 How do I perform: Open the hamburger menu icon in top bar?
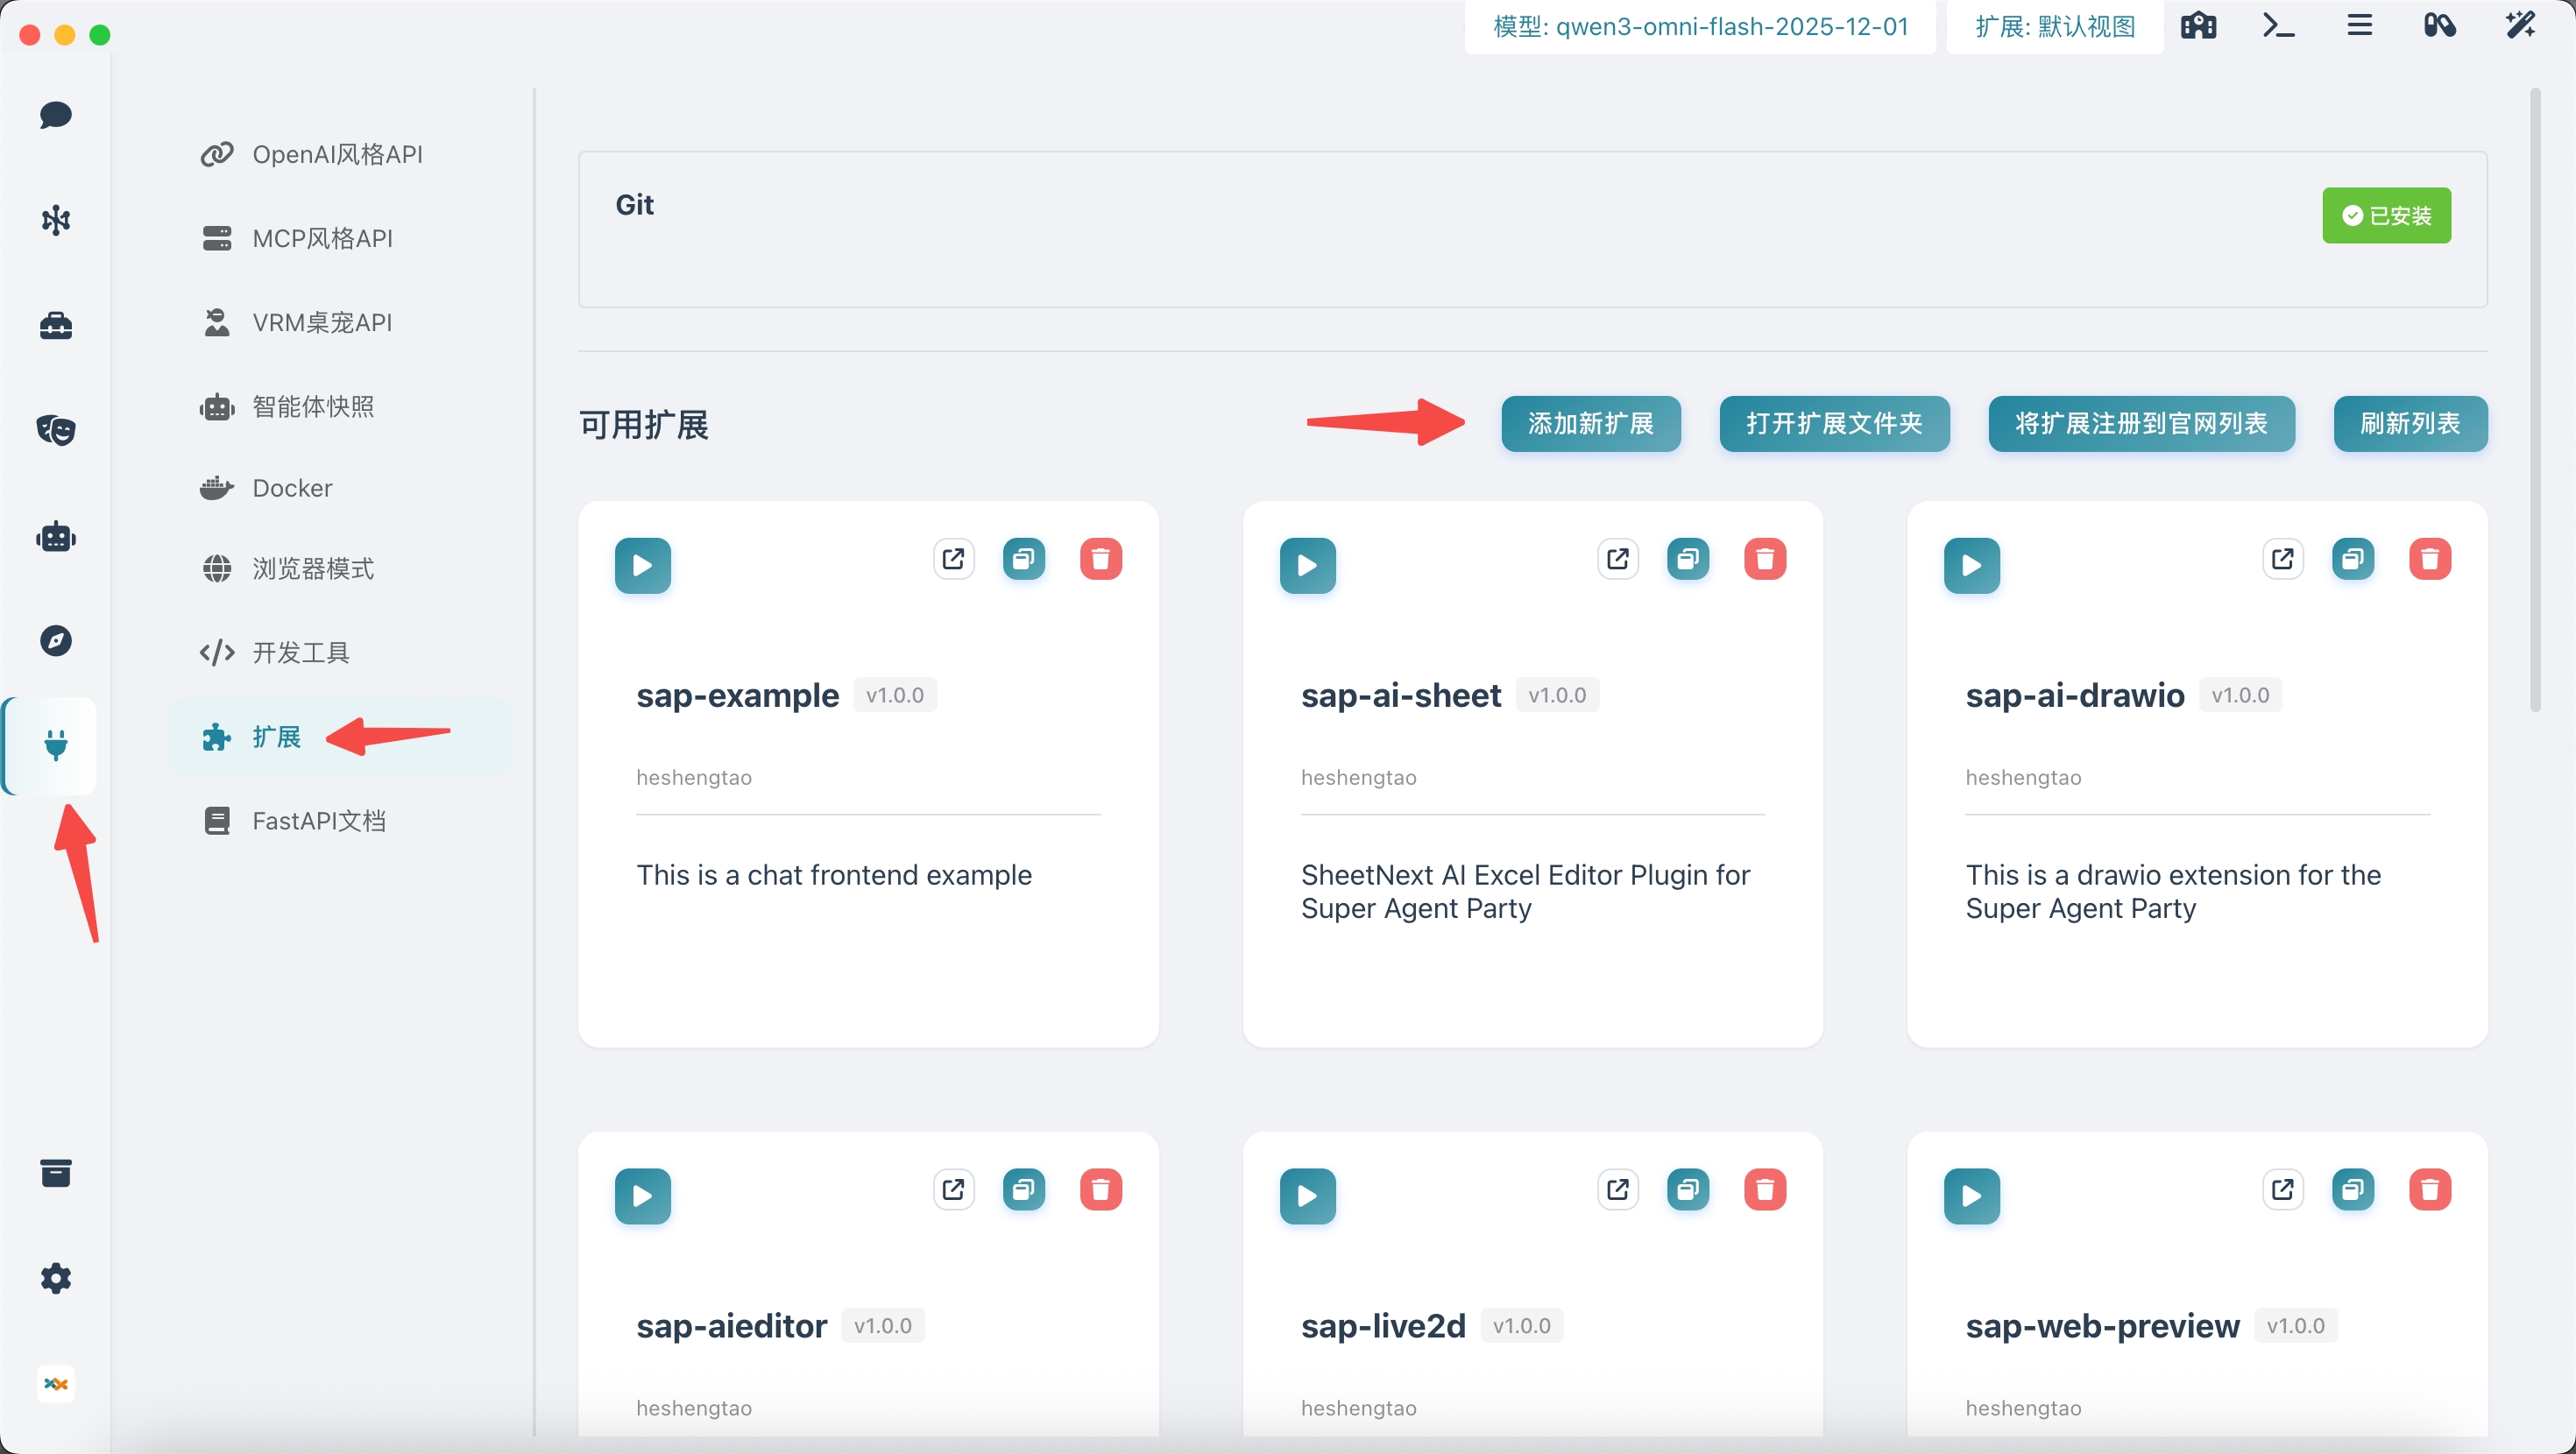click(2360, 25)
